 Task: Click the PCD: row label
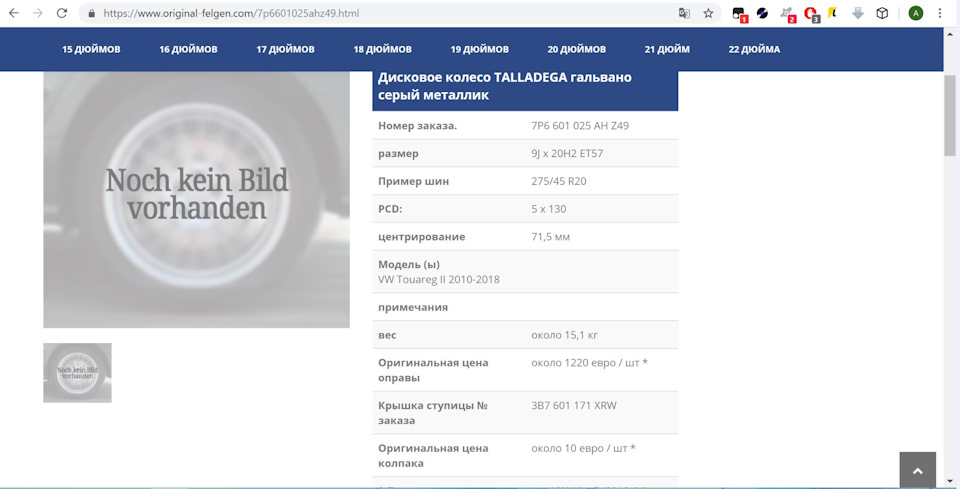click(x=390, y=209)
